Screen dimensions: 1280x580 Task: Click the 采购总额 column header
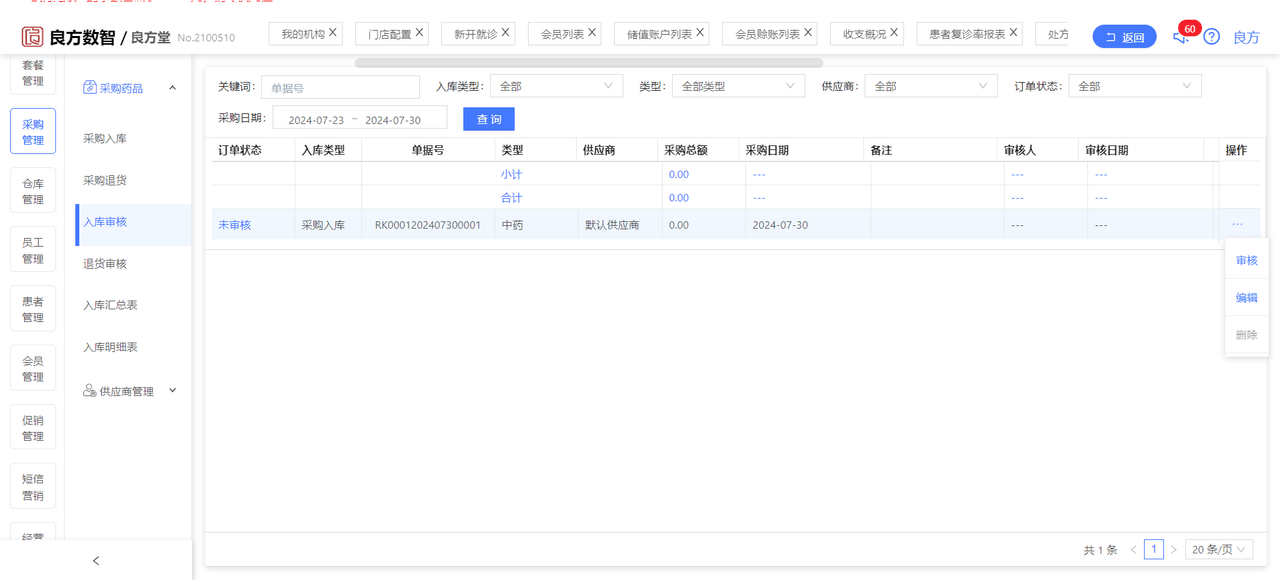click(x=686, y=150)
